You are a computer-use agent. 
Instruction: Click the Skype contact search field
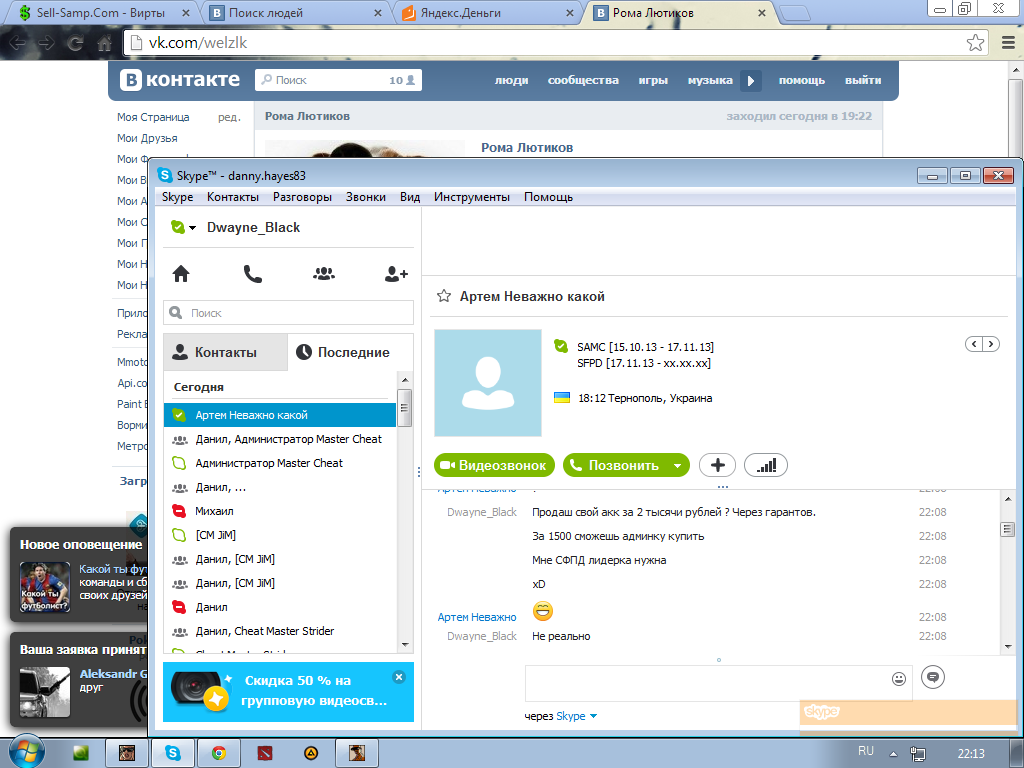click(x=288, y=313)
